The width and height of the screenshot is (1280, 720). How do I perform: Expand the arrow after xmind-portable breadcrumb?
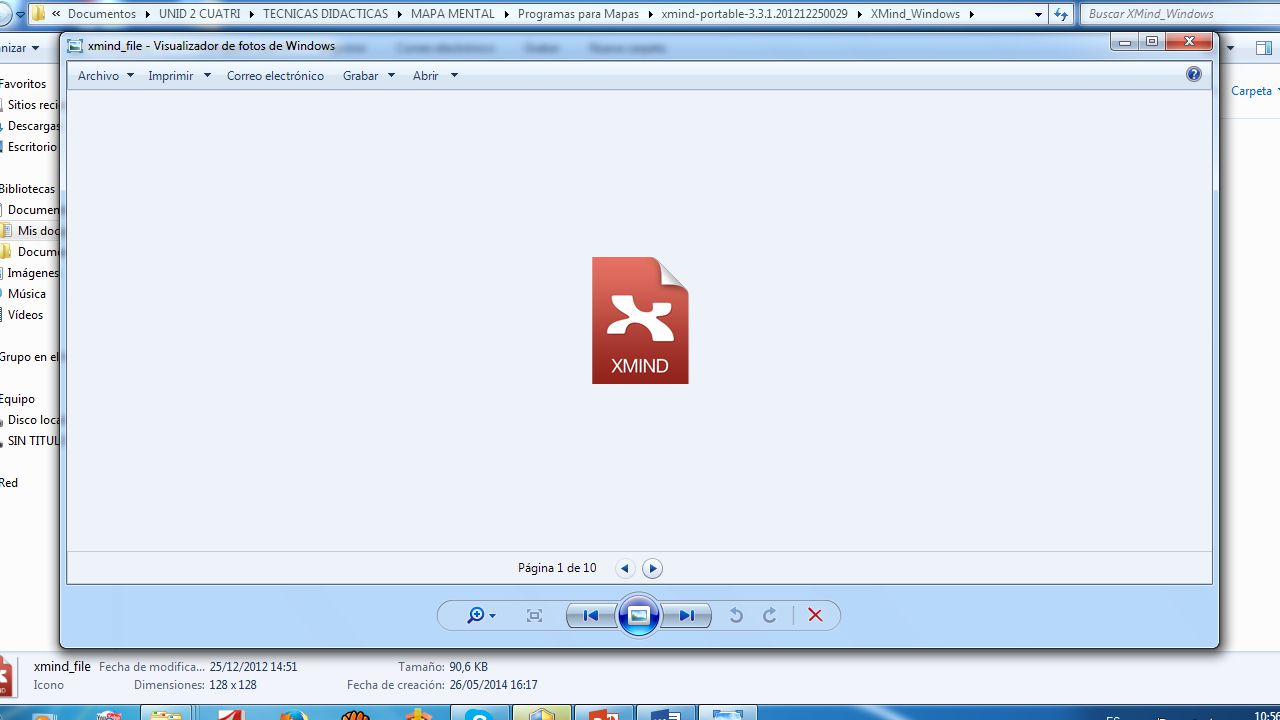pos(859,14)
